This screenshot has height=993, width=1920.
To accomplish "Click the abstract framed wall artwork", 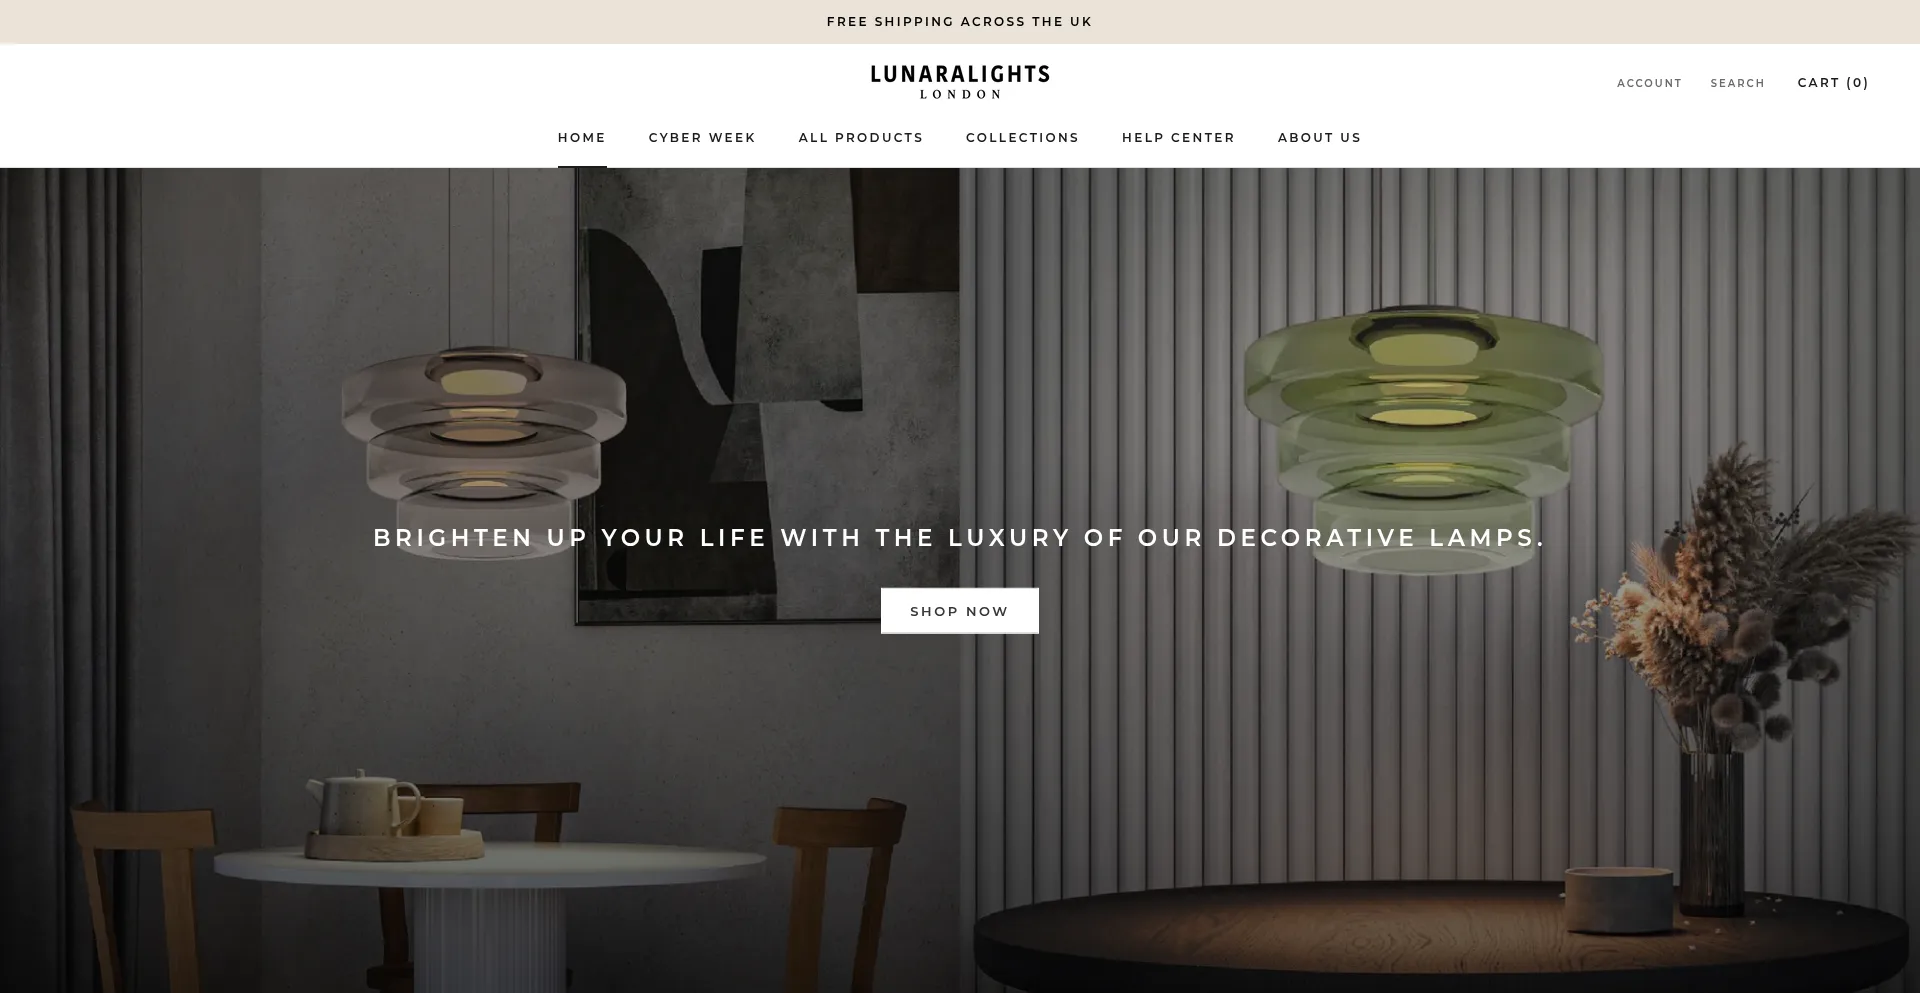I will click(x=768, y=395).
